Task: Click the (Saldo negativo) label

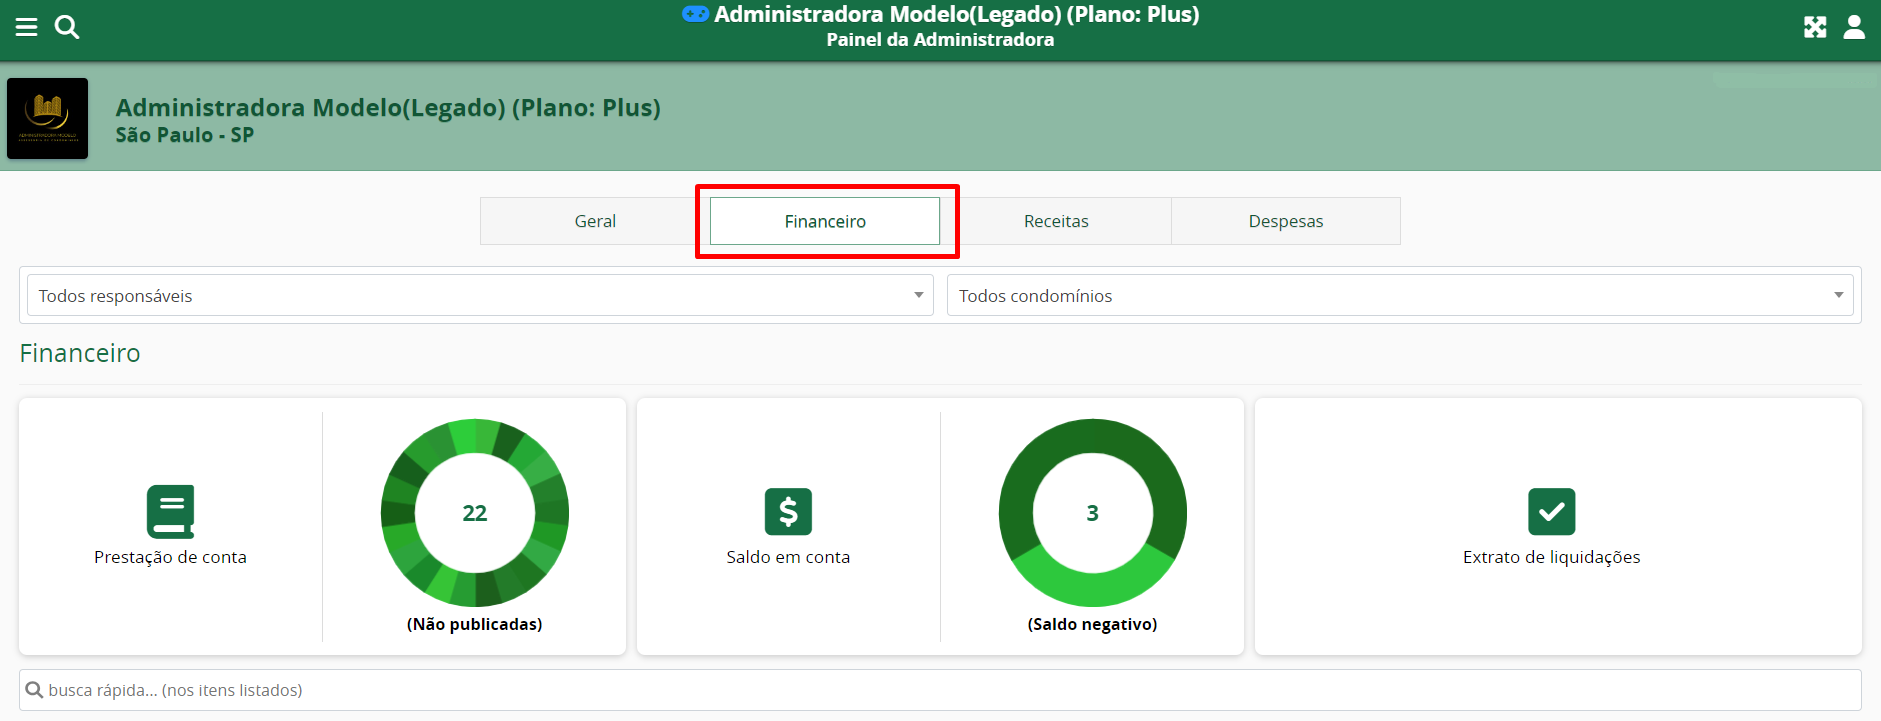Action: 1093,624
